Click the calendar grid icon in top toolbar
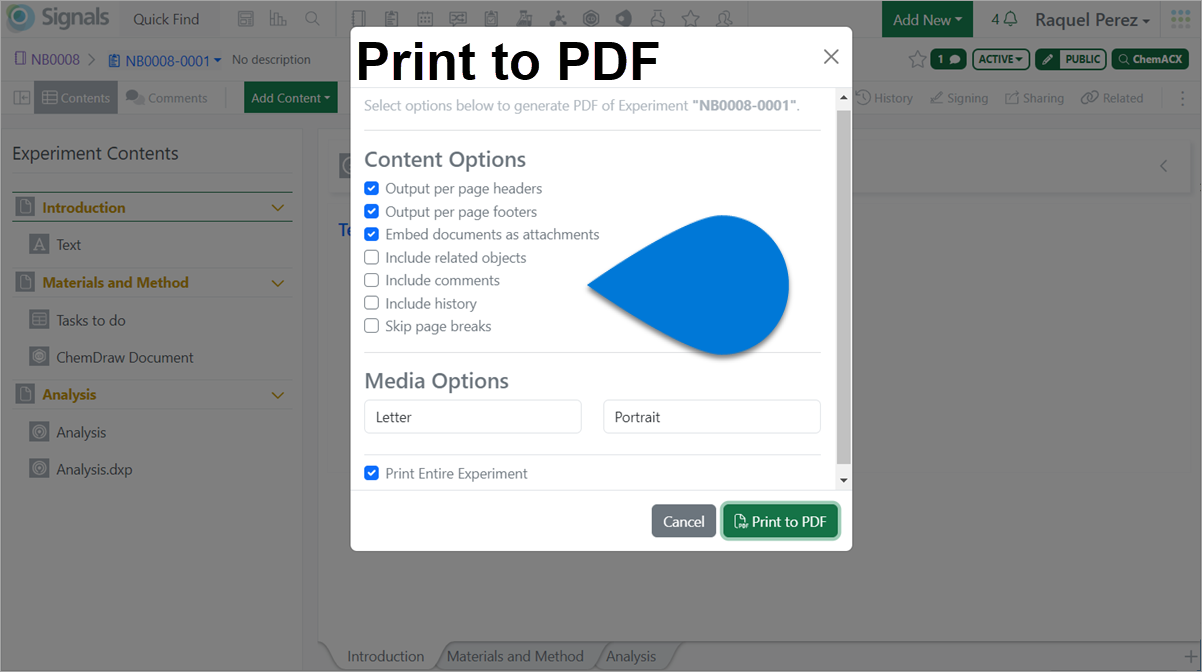The width and height of the screenshot is (1202, 672). coord(424,19)
